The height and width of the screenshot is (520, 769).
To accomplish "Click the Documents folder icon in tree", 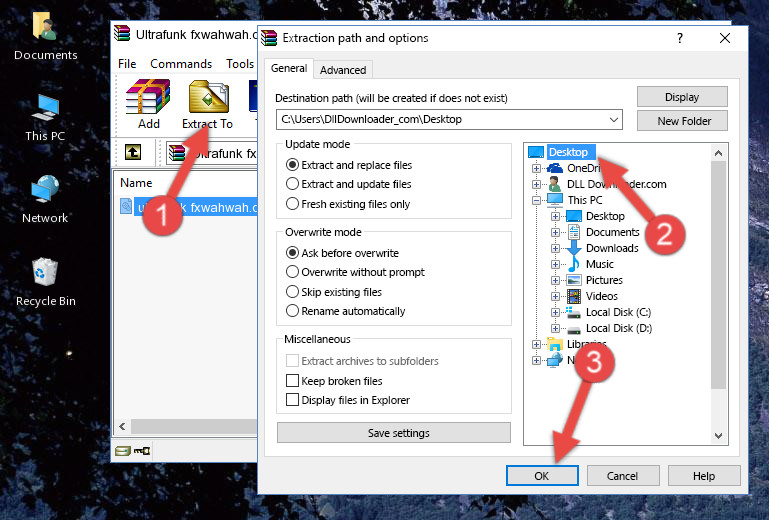I will (x=573, y=232).
